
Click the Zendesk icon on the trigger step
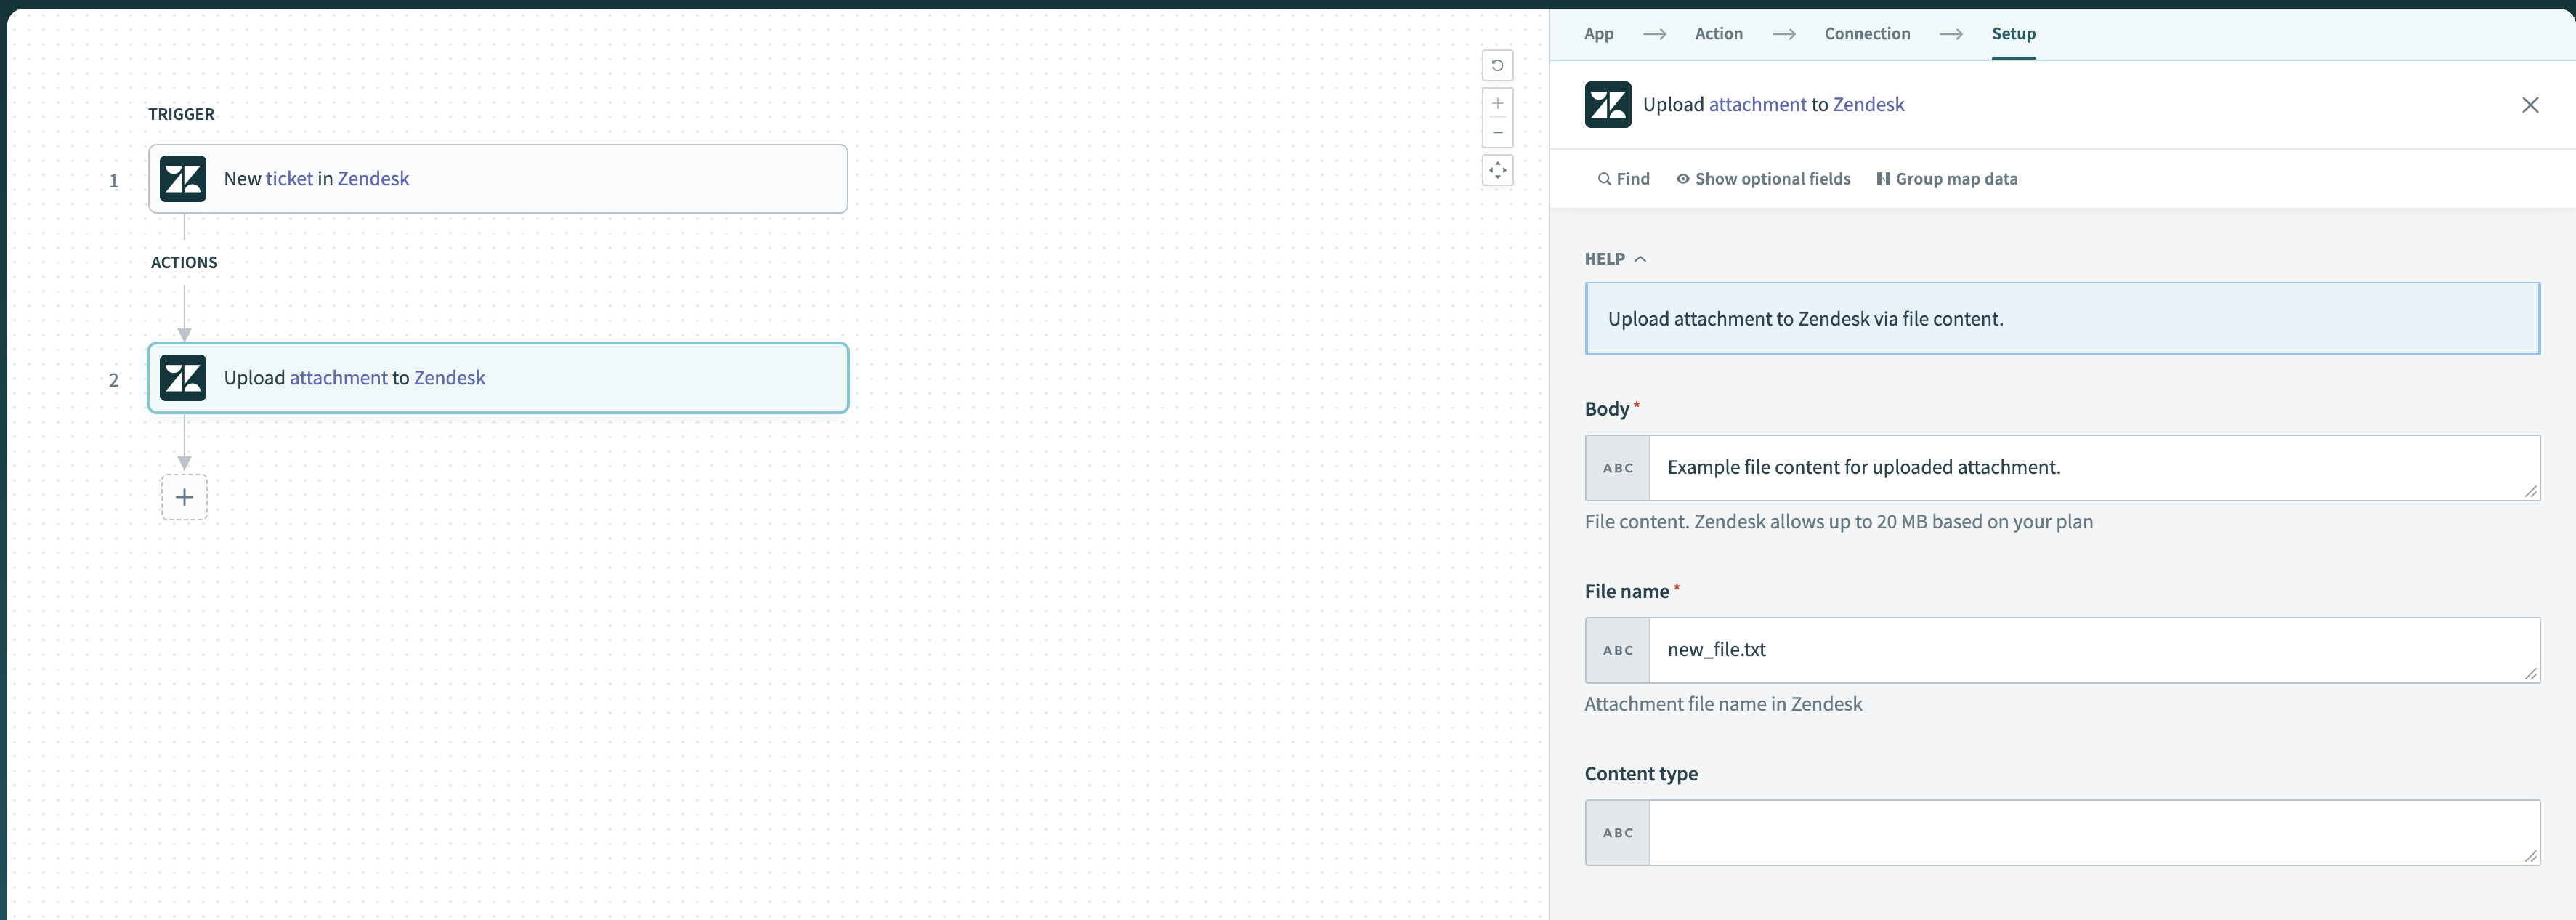pos(182,179)
